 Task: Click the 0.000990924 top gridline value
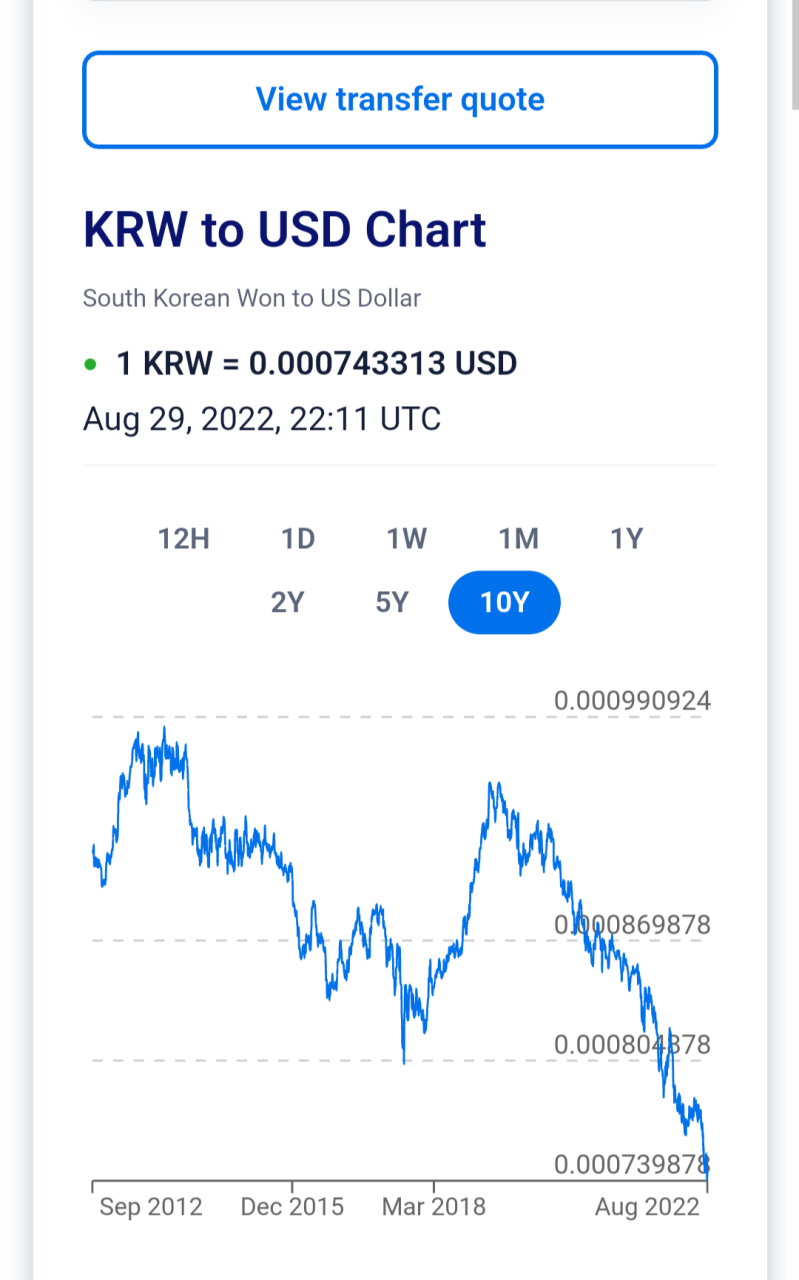pos(633,701)
